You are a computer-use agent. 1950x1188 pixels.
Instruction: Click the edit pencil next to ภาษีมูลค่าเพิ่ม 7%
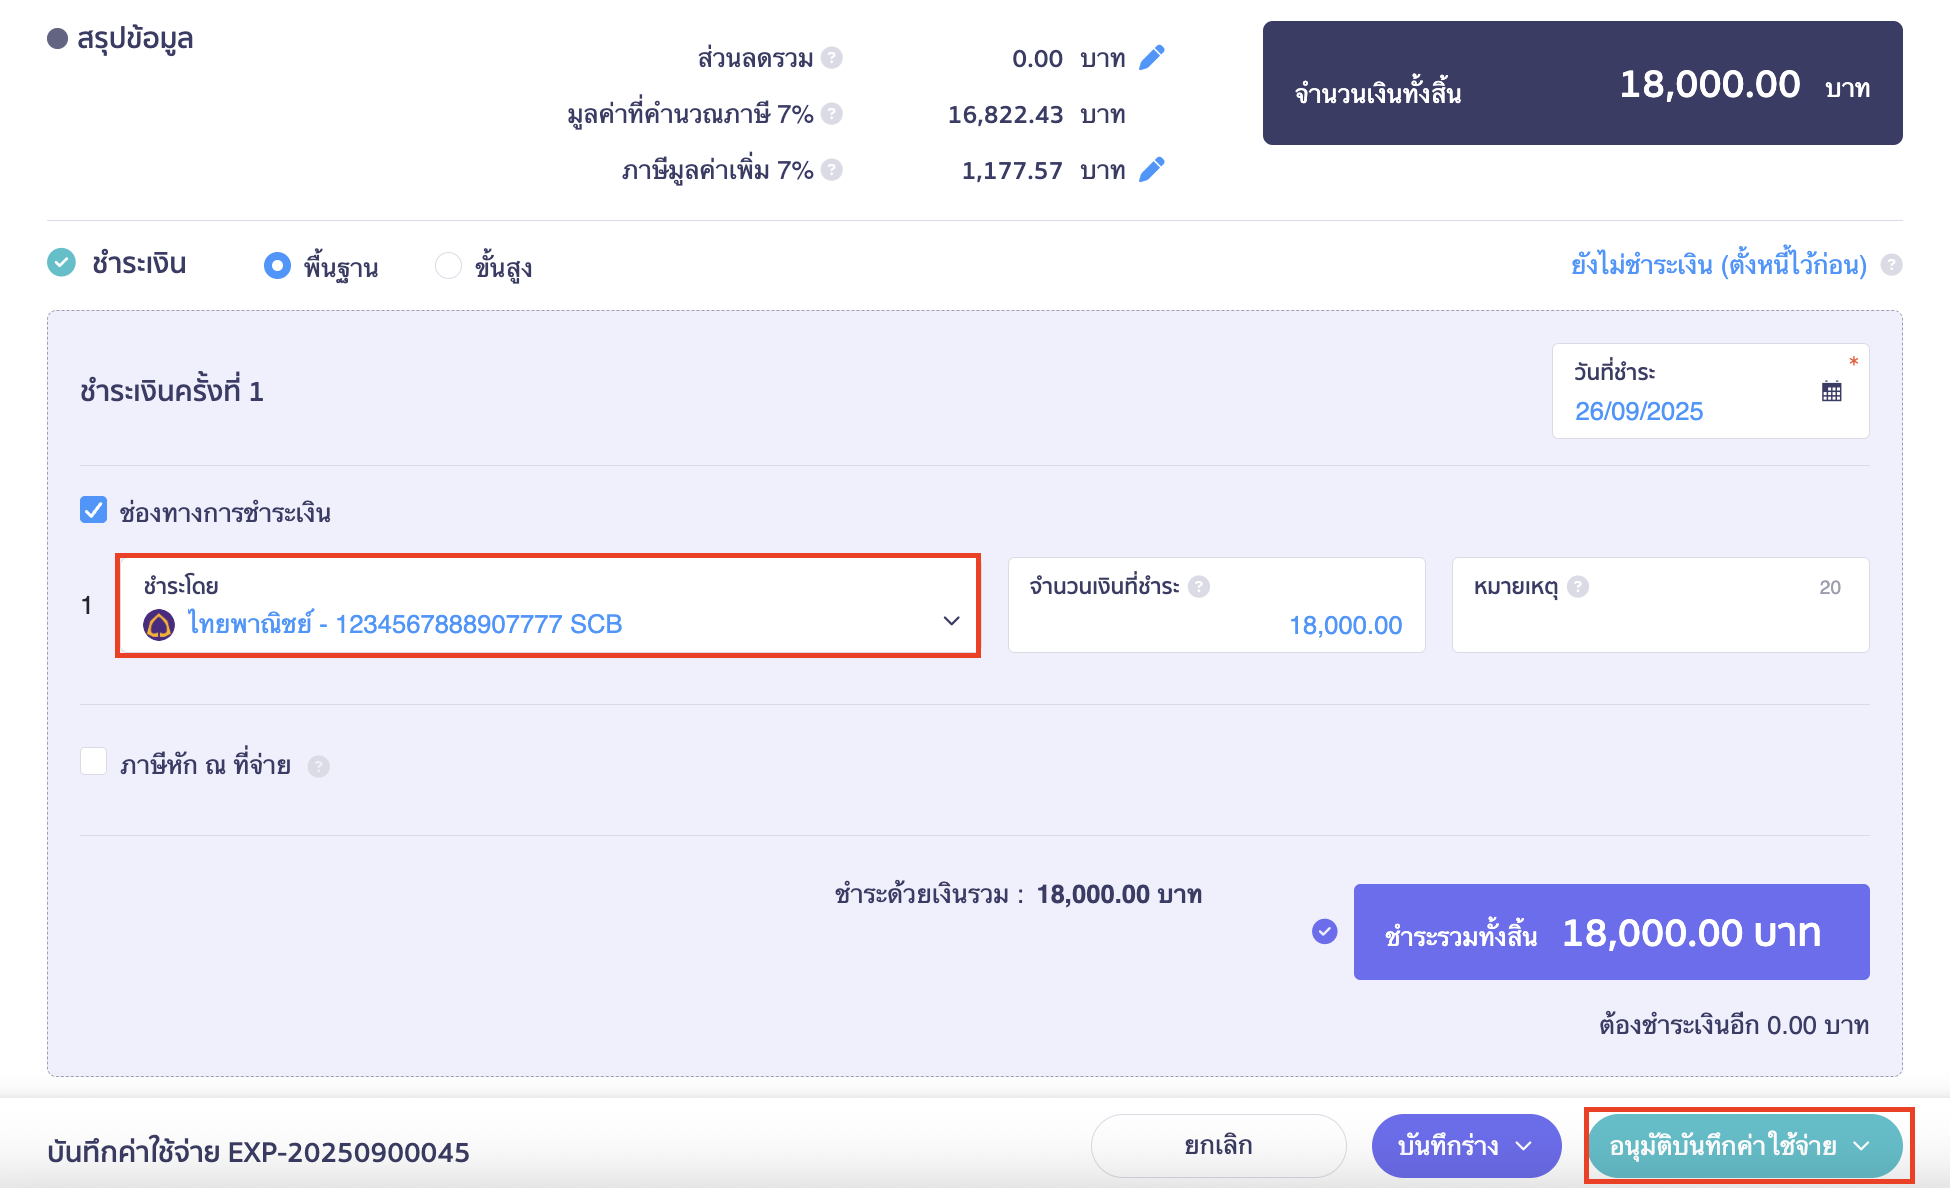(1152, 169)
